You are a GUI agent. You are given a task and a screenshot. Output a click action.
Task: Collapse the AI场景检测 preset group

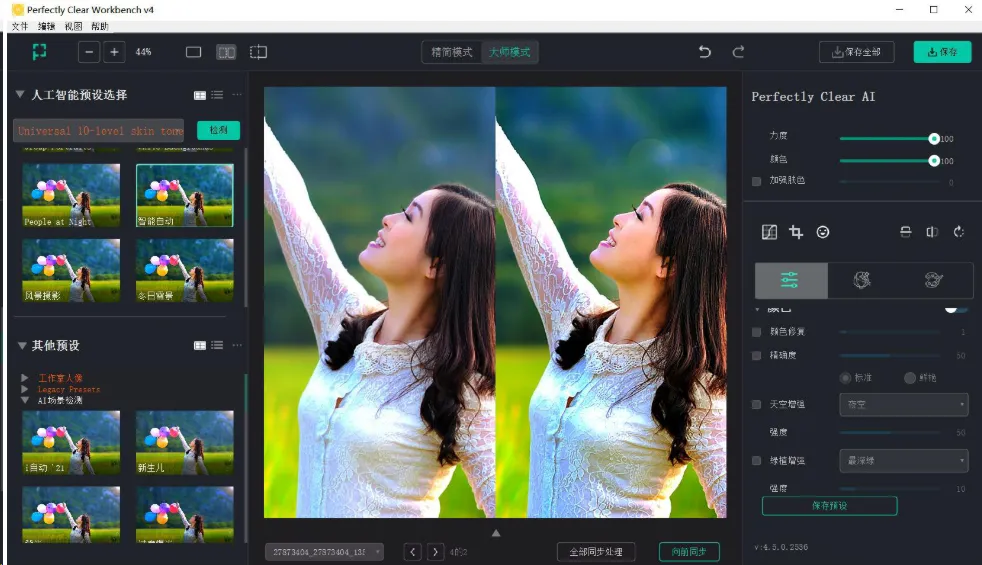tap(24, 400)
